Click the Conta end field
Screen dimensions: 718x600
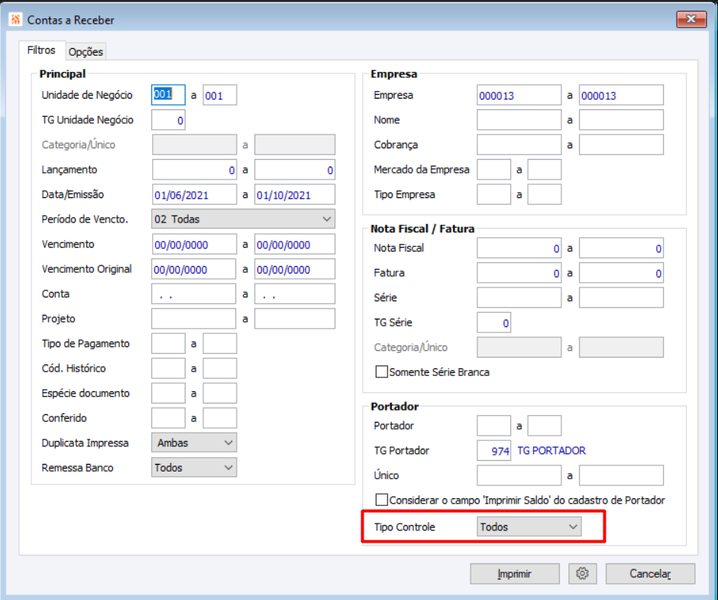tap(294, 294)
